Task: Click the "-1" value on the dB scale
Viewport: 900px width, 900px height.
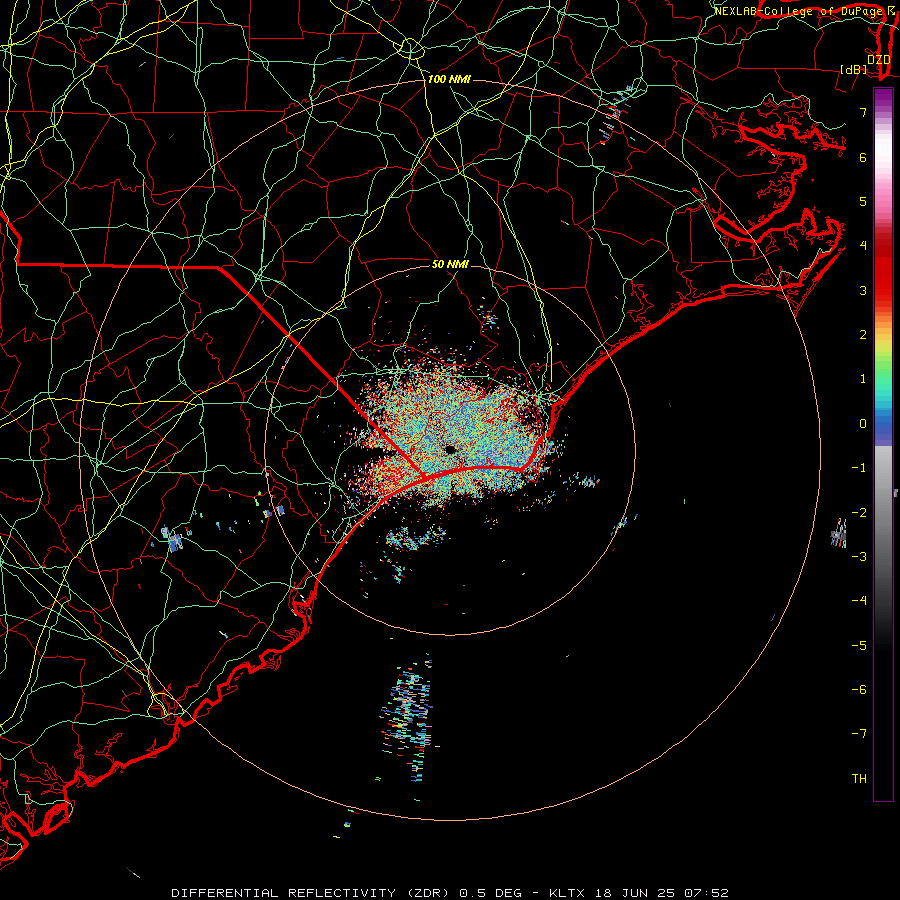Action: coord(859,468)
